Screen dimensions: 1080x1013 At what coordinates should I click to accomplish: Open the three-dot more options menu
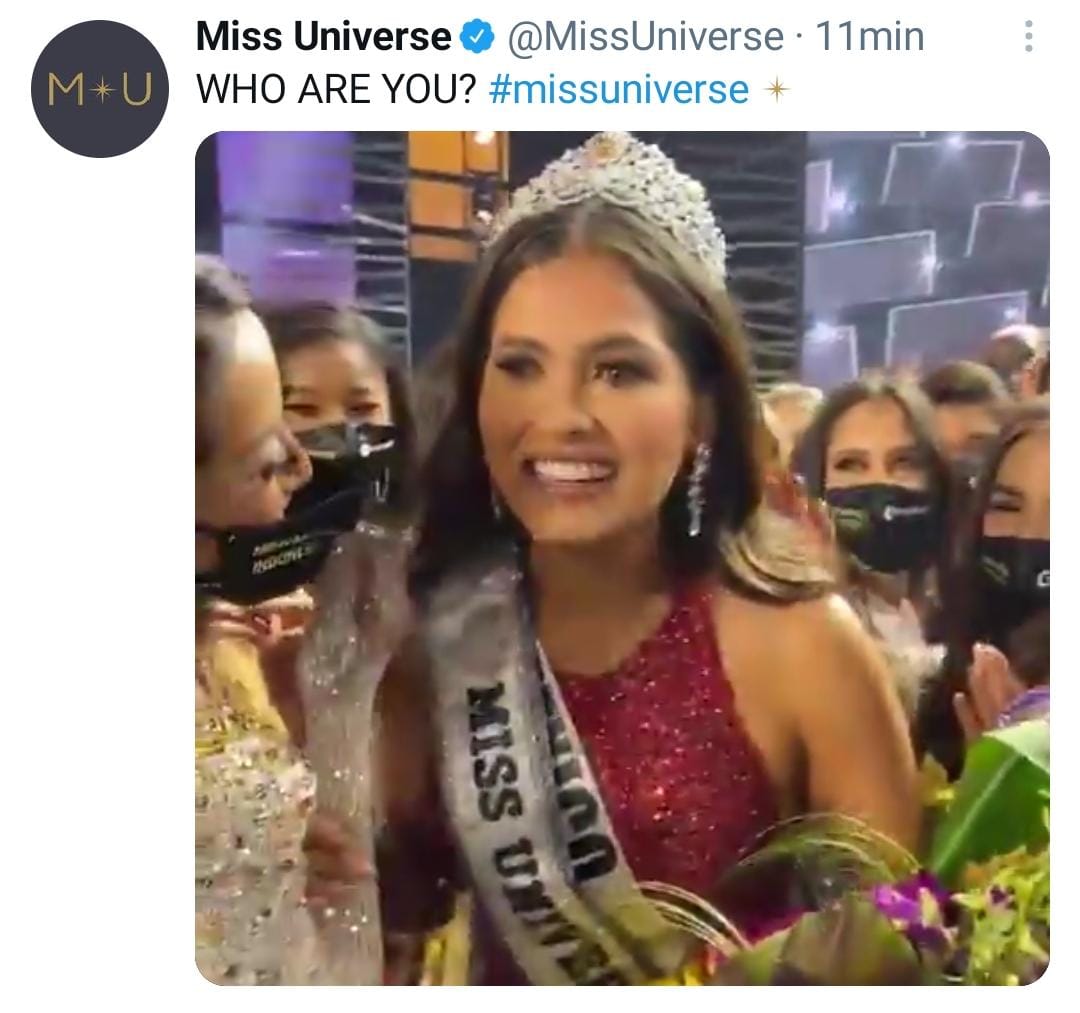point(1028,36)
